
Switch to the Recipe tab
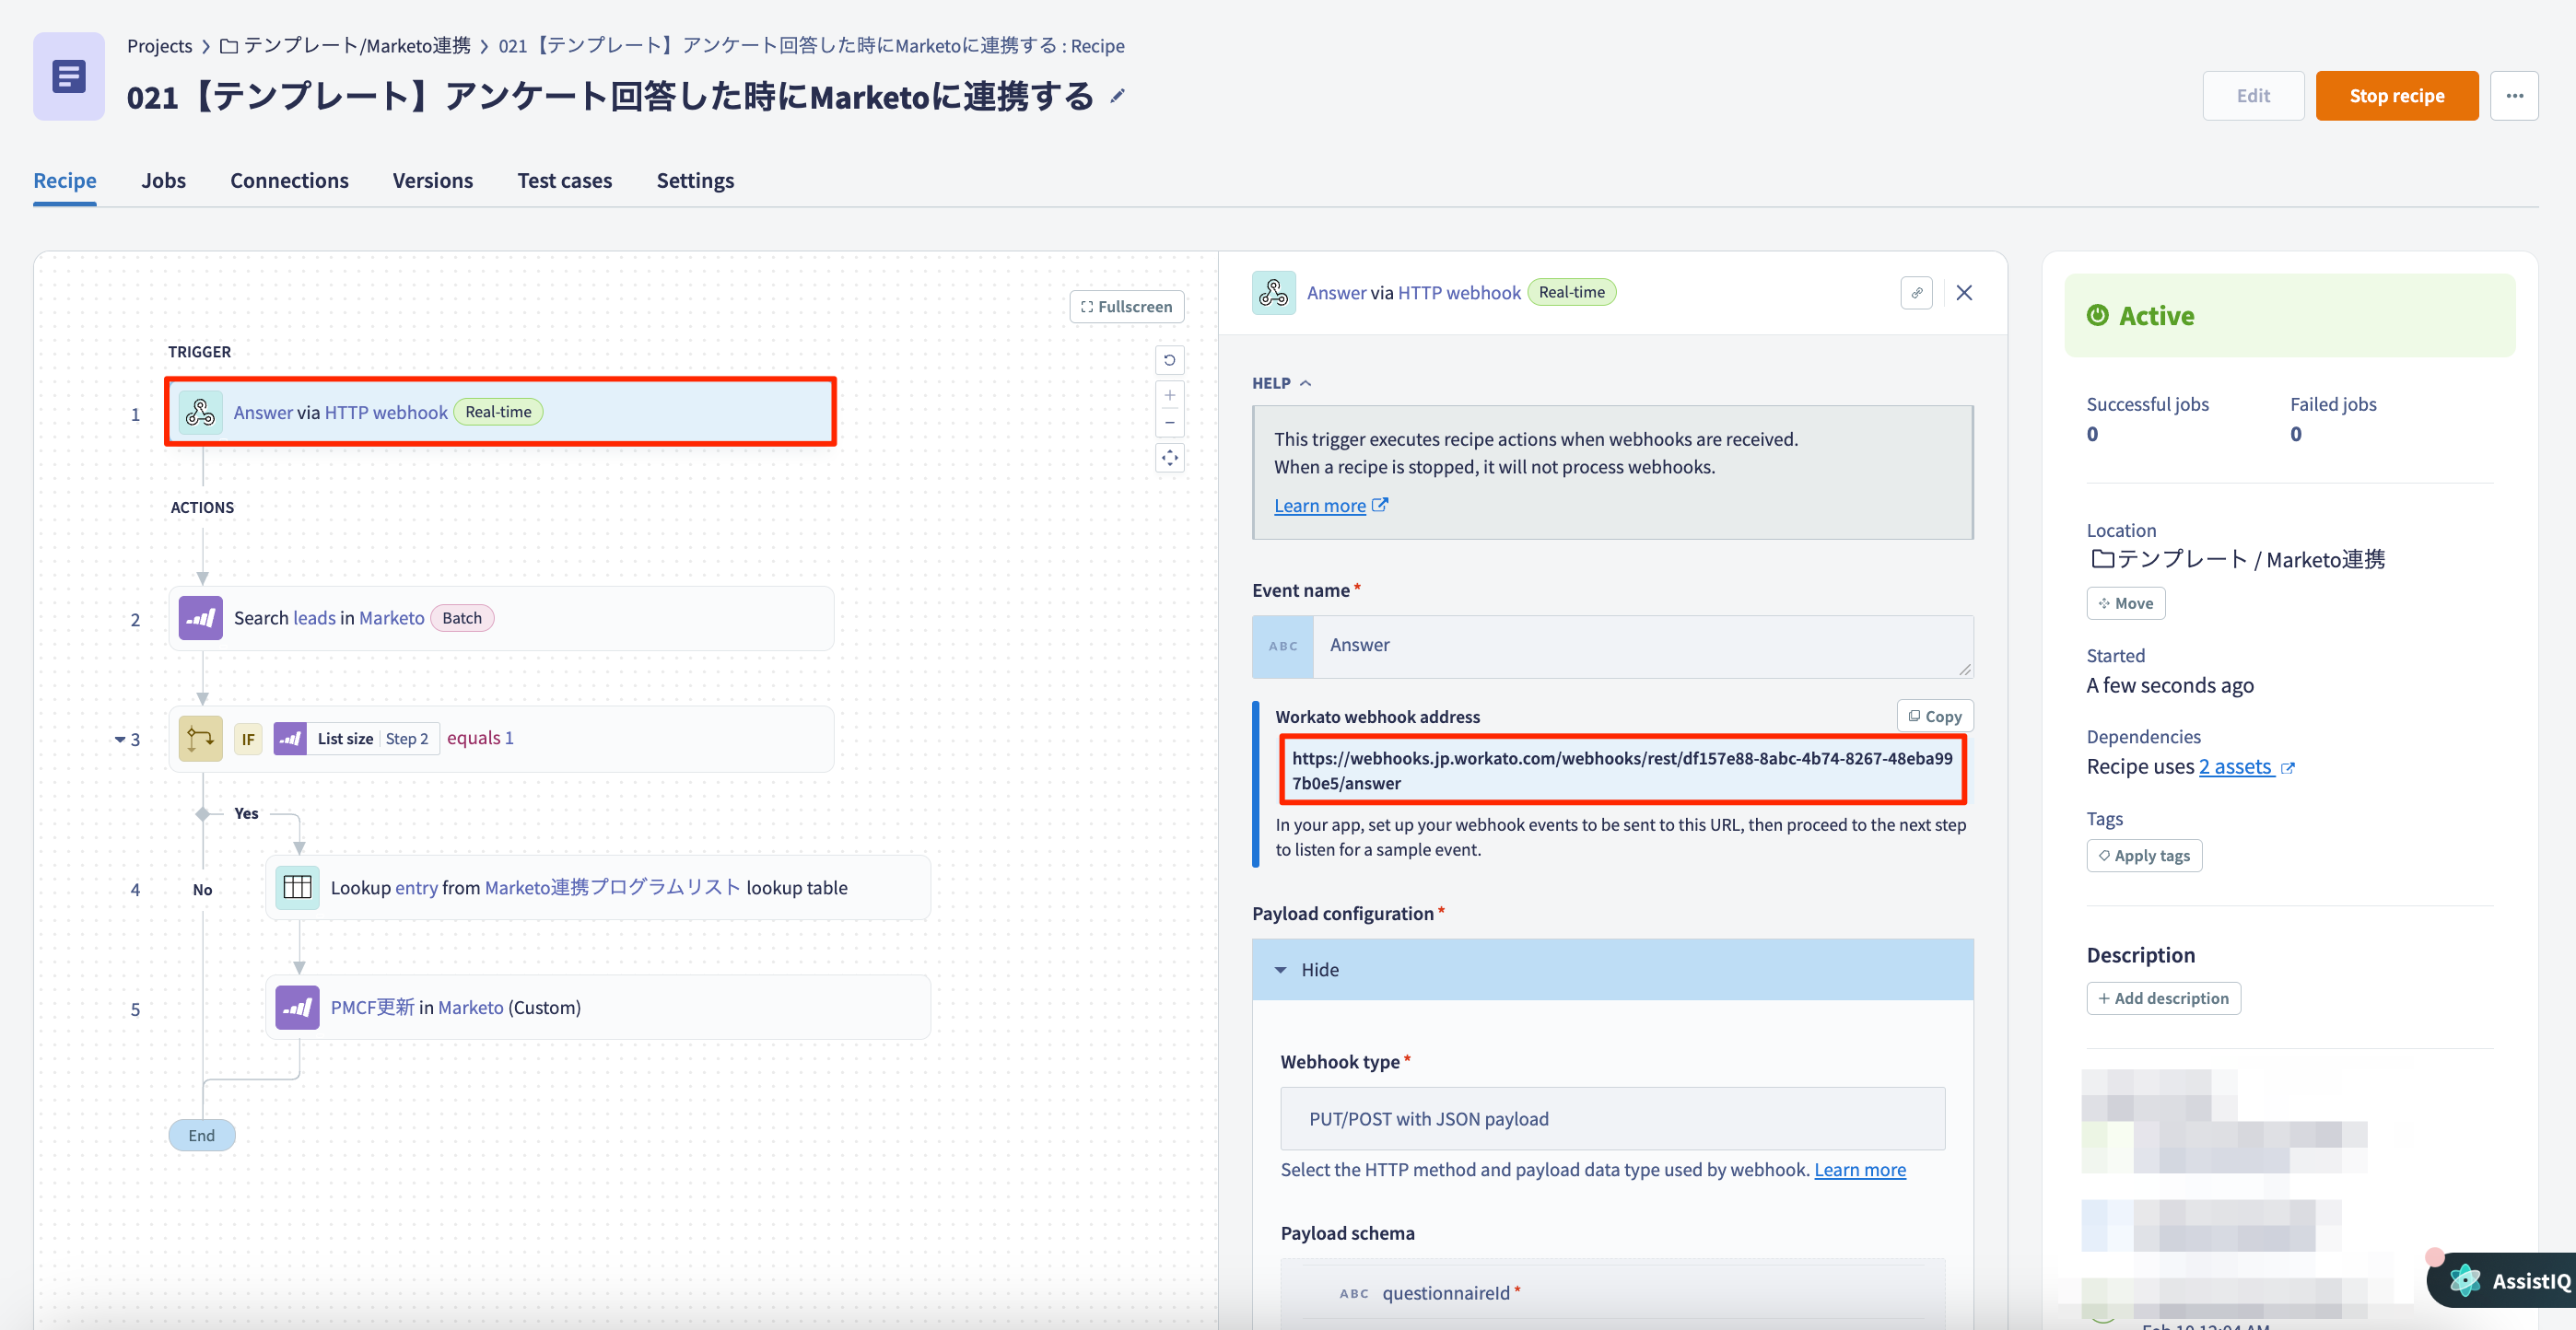[x=65, y=180]
